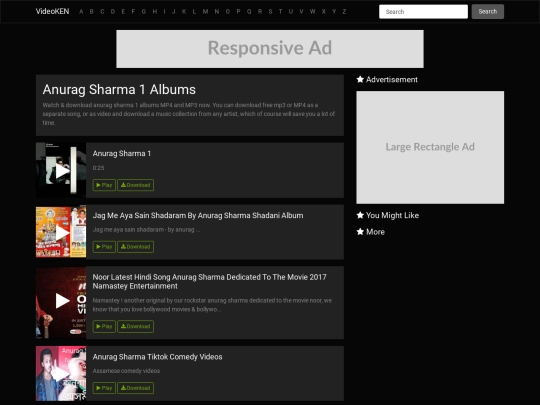Browse albums under letter X

[x=323, y=11]
